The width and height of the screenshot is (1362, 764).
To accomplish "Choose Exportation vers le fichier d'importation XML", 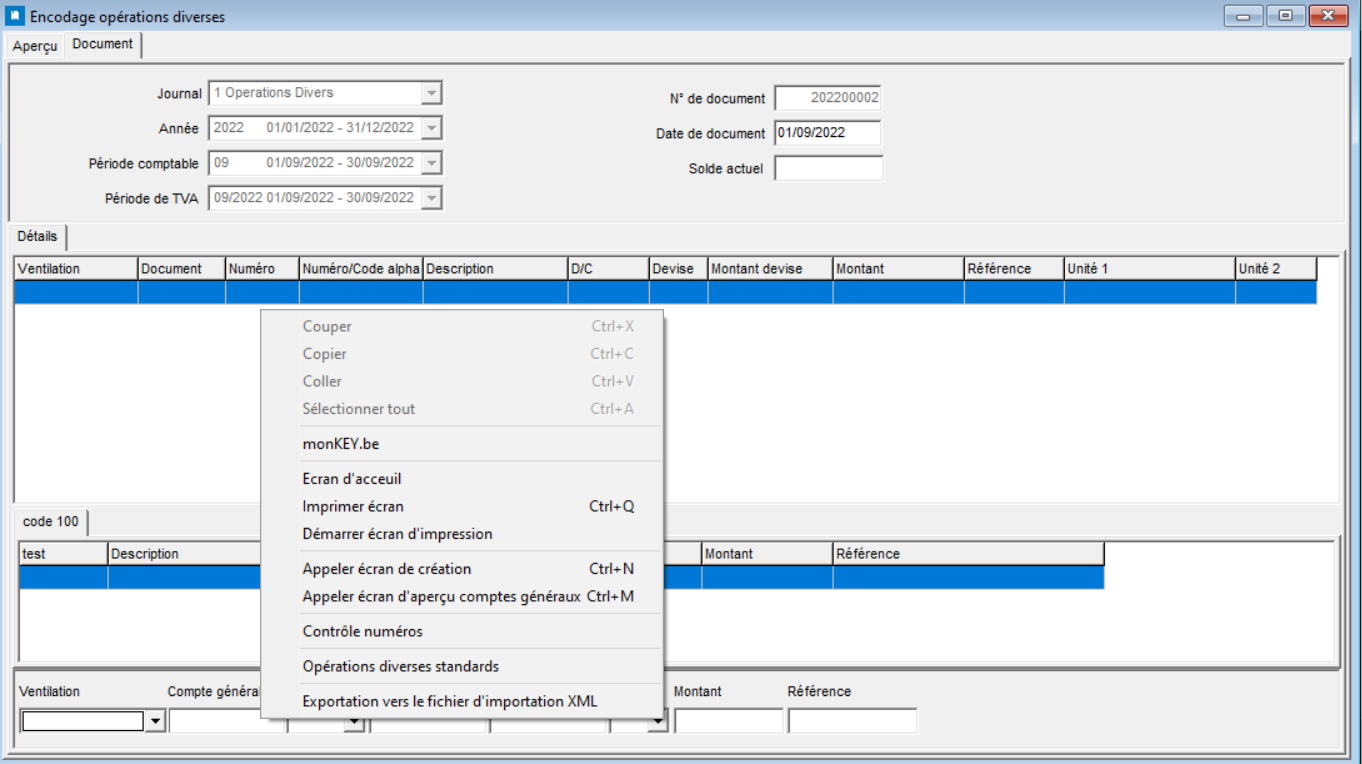I will (461, 702).
